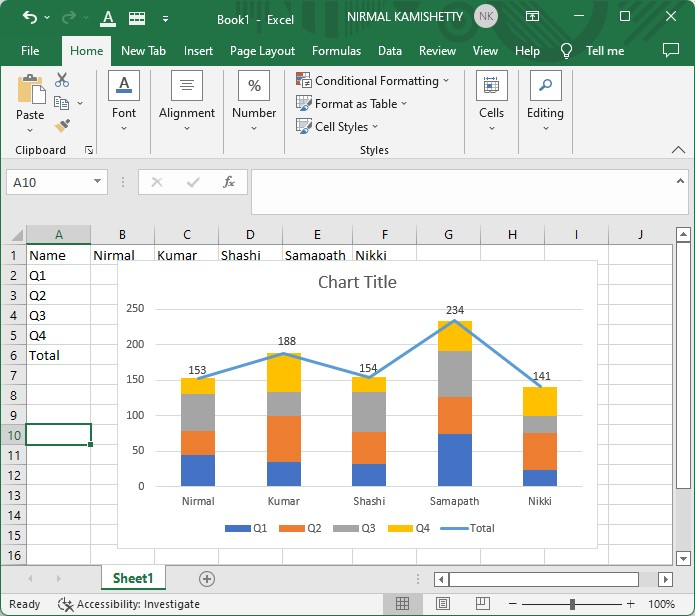This screenshot has height=616, width=695.
Task: Click the Cut scissors icon
Action: click(x=62, y=80)
